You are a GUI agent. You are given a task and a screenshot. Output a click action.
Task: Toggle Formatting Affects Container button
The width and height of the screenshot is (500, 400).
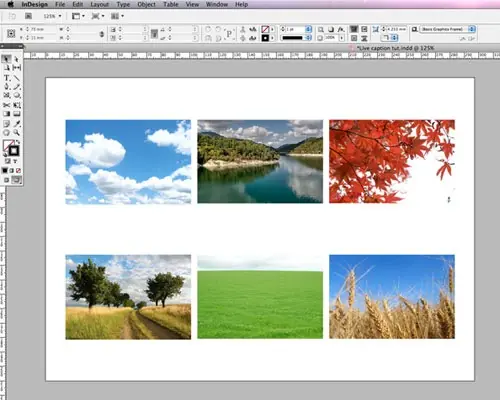[x=7, y=161]
